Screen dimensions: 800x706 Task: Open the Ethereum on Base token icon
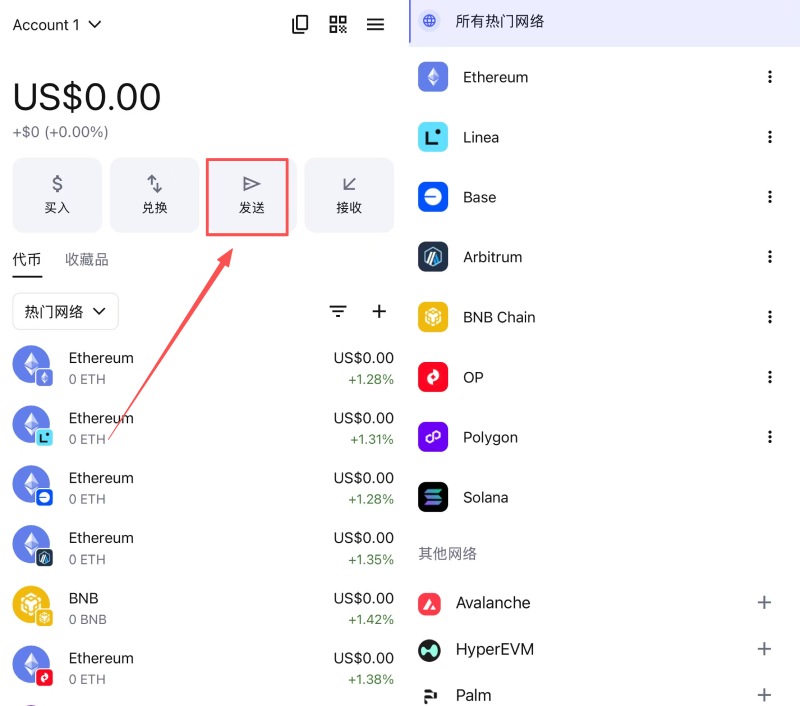(x=33, y=486)
